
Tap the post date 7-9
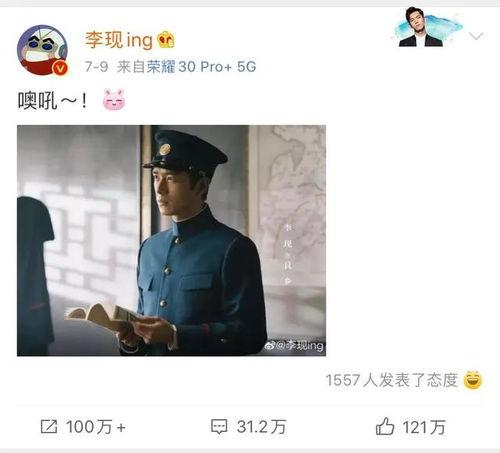coord(96,67)
